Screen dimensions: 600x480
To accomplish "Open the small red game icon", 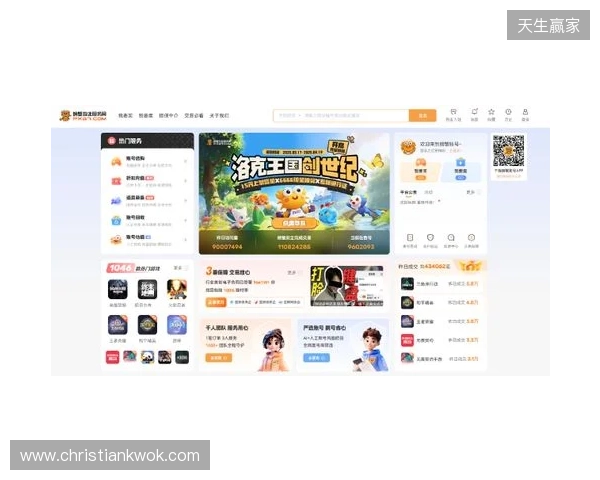I will pyautogui.click(x=112, y=357).
